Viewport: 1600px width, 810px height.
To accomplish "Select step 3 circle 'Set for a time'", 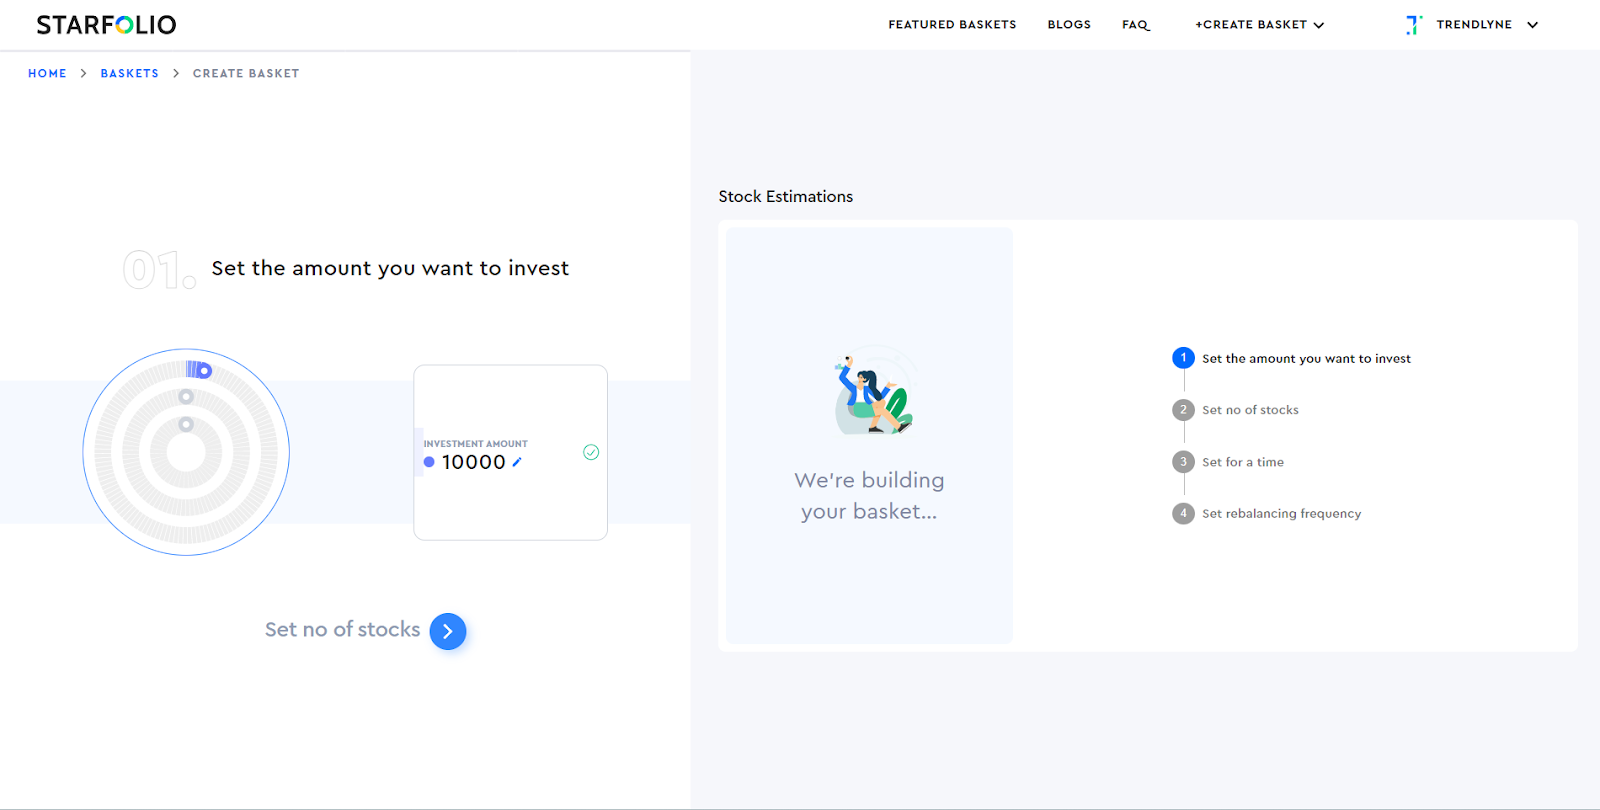I will pos(1183,462).
